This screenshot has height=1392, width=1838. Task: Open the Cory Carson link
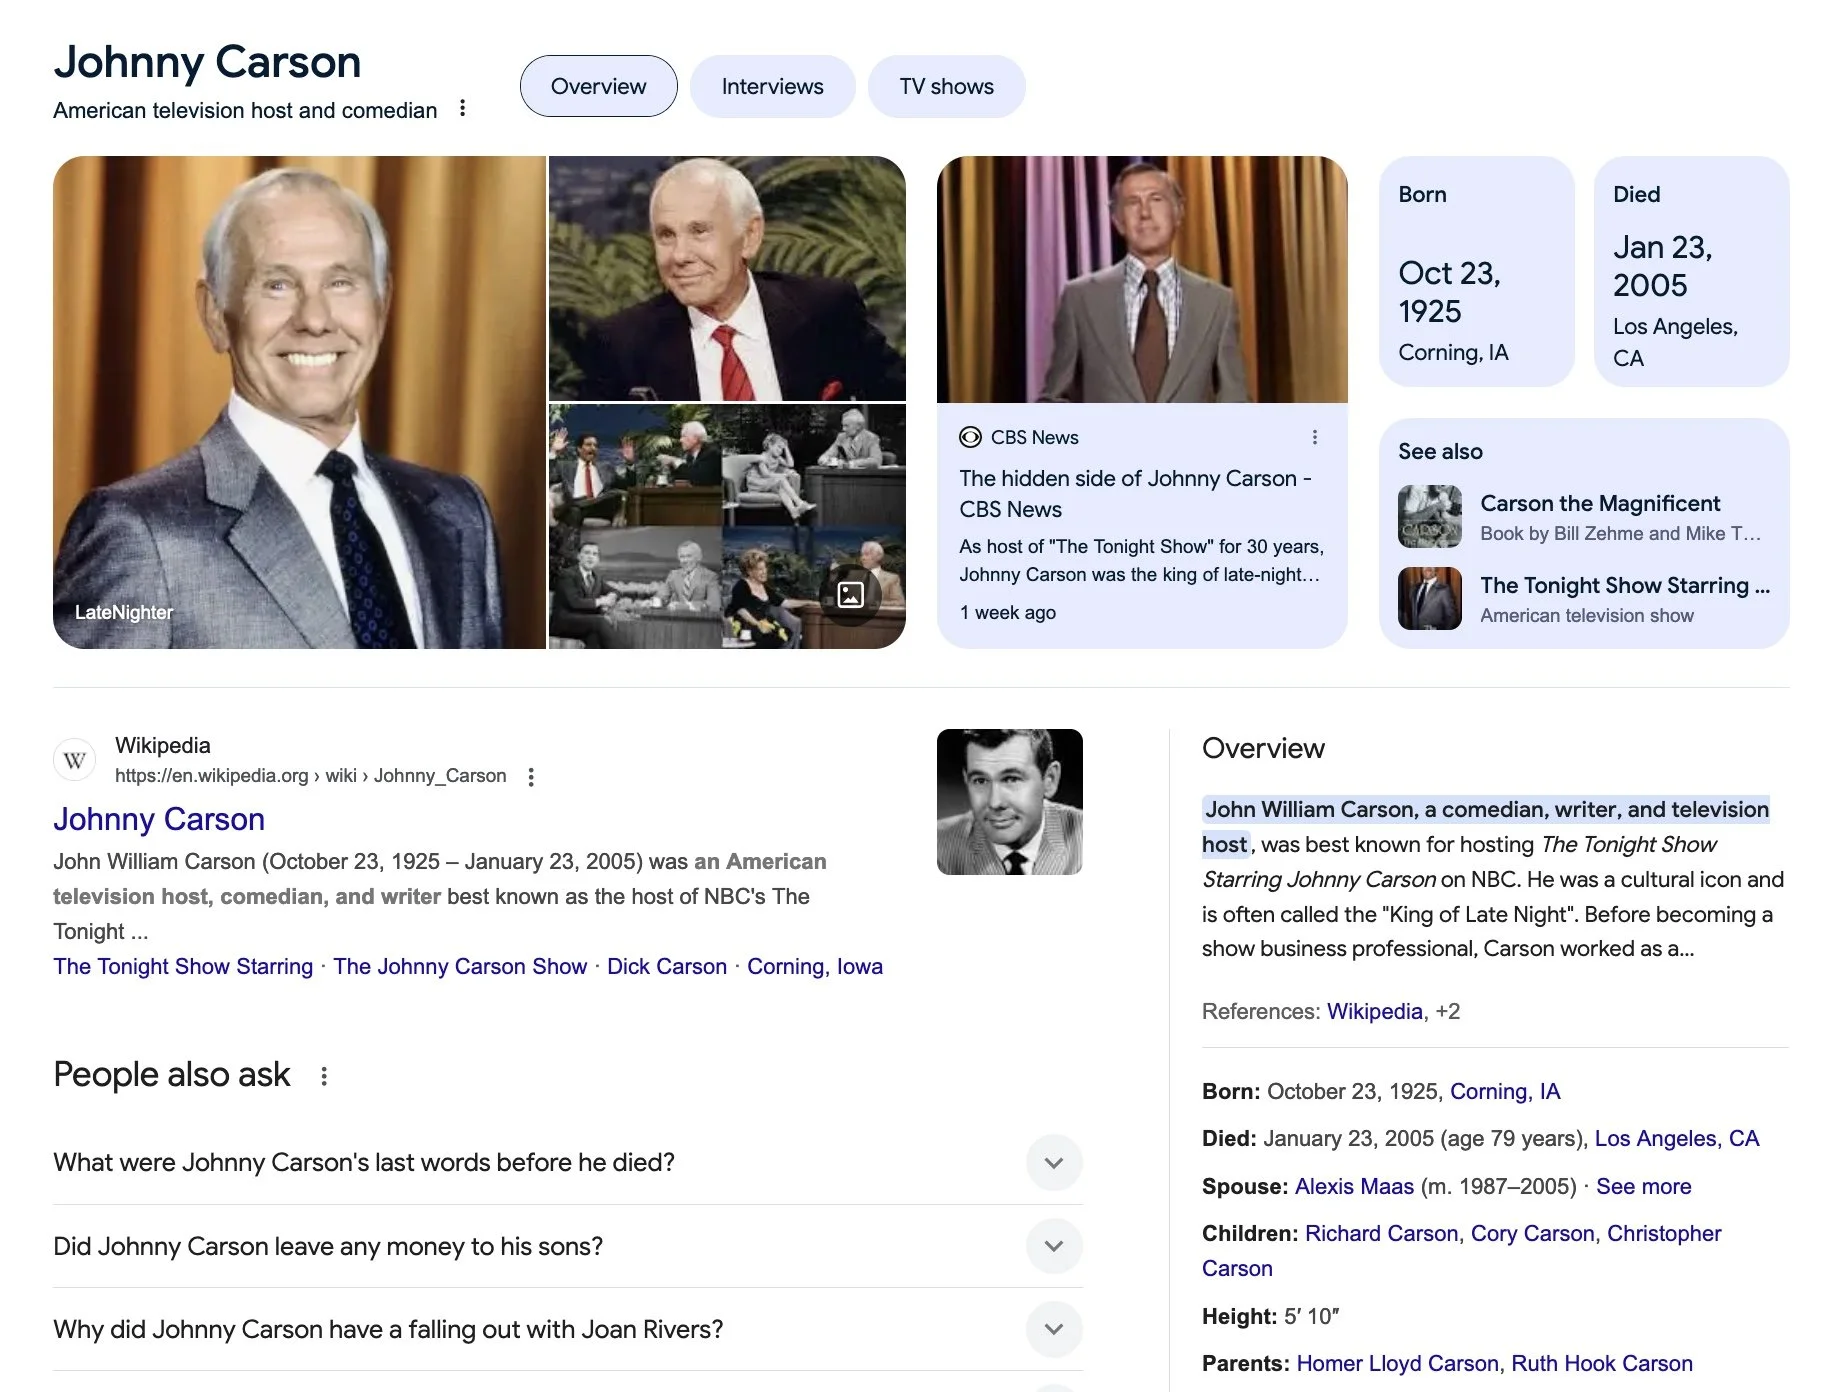(x=1532, y=1233)
